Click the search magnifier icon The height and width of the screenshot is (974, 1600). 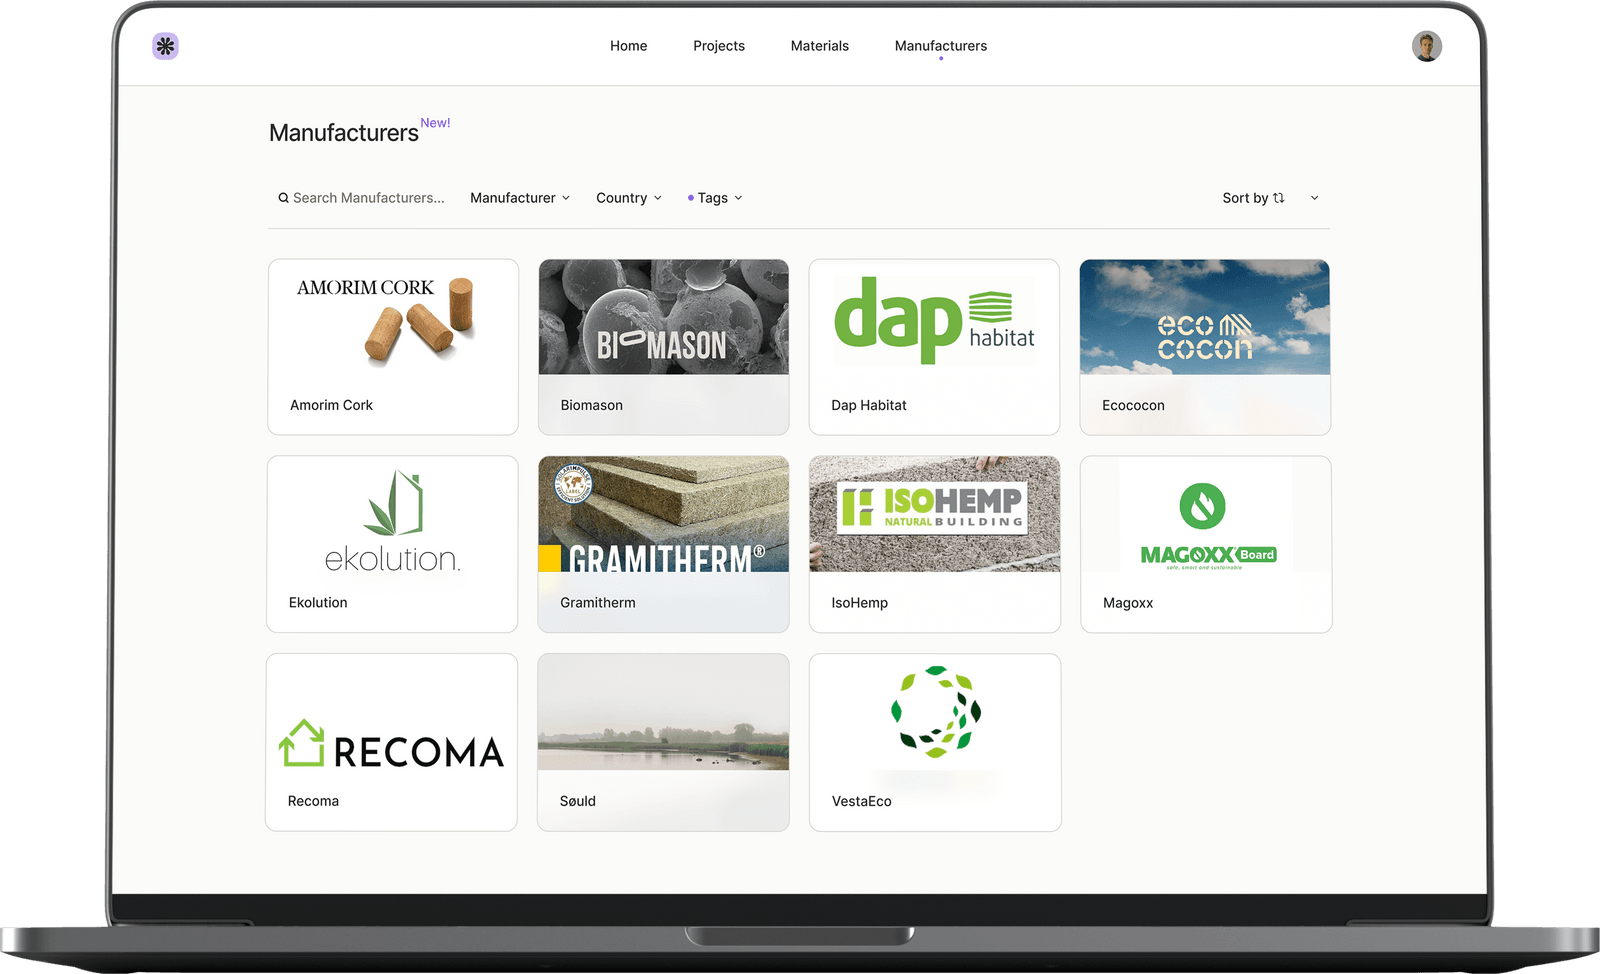(x=284, y=197)
